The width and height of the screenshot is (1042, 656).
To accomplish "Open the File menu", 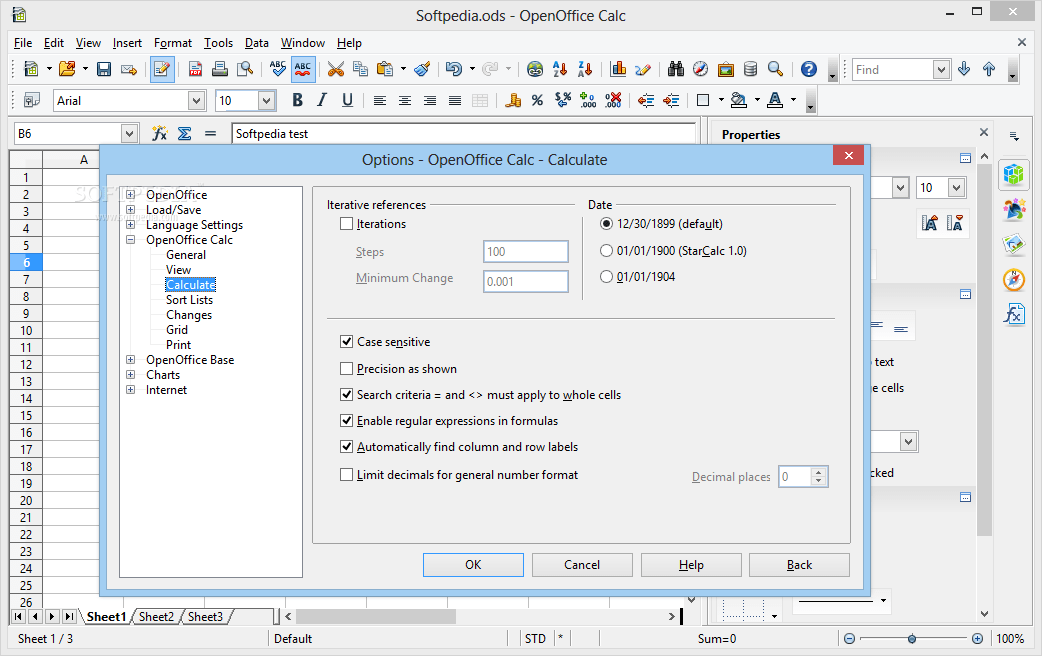I will click(23, 43).
